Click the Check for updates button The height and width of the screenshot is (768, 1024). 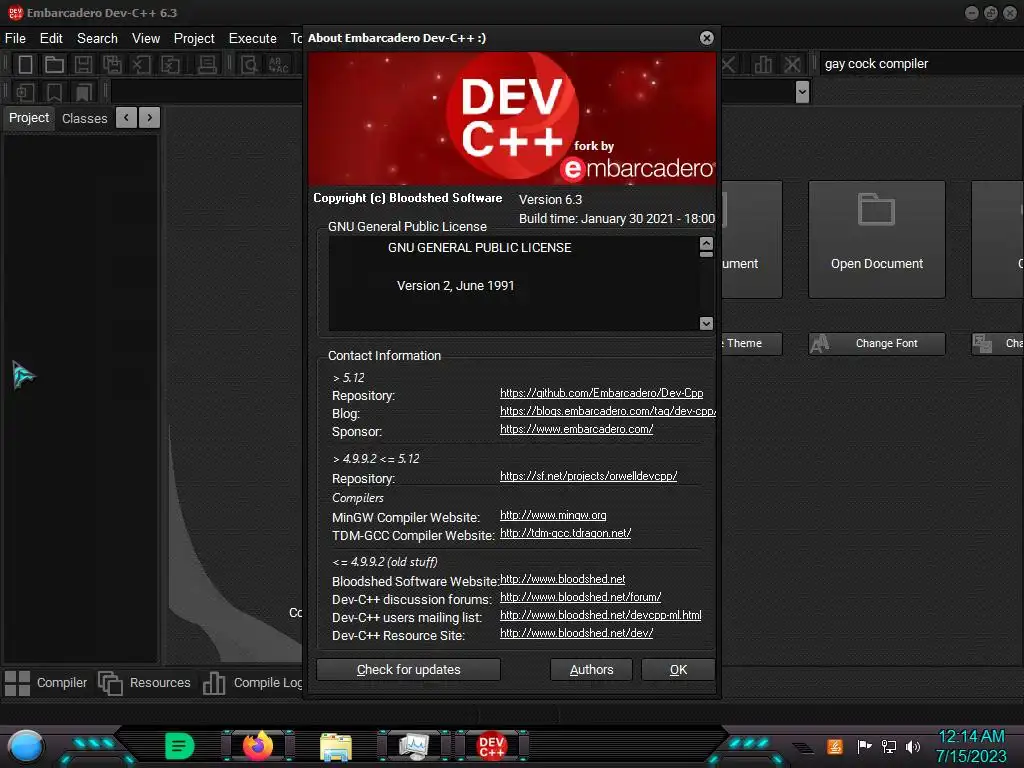(408, 670)
